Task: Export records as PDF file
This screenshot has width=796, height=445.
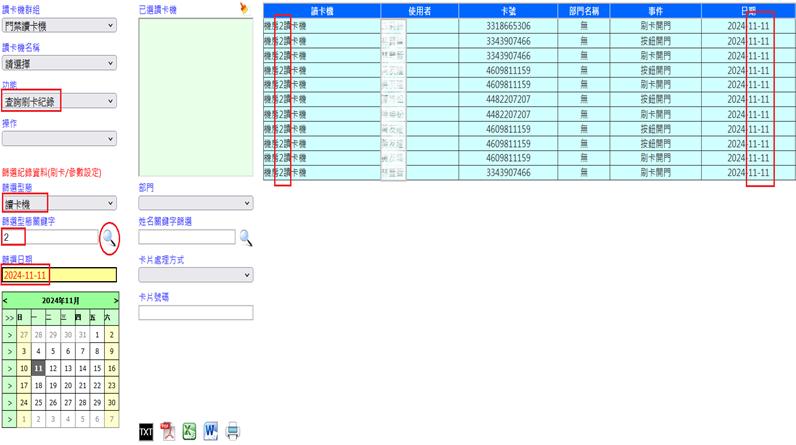Action: tap(168, 431)
